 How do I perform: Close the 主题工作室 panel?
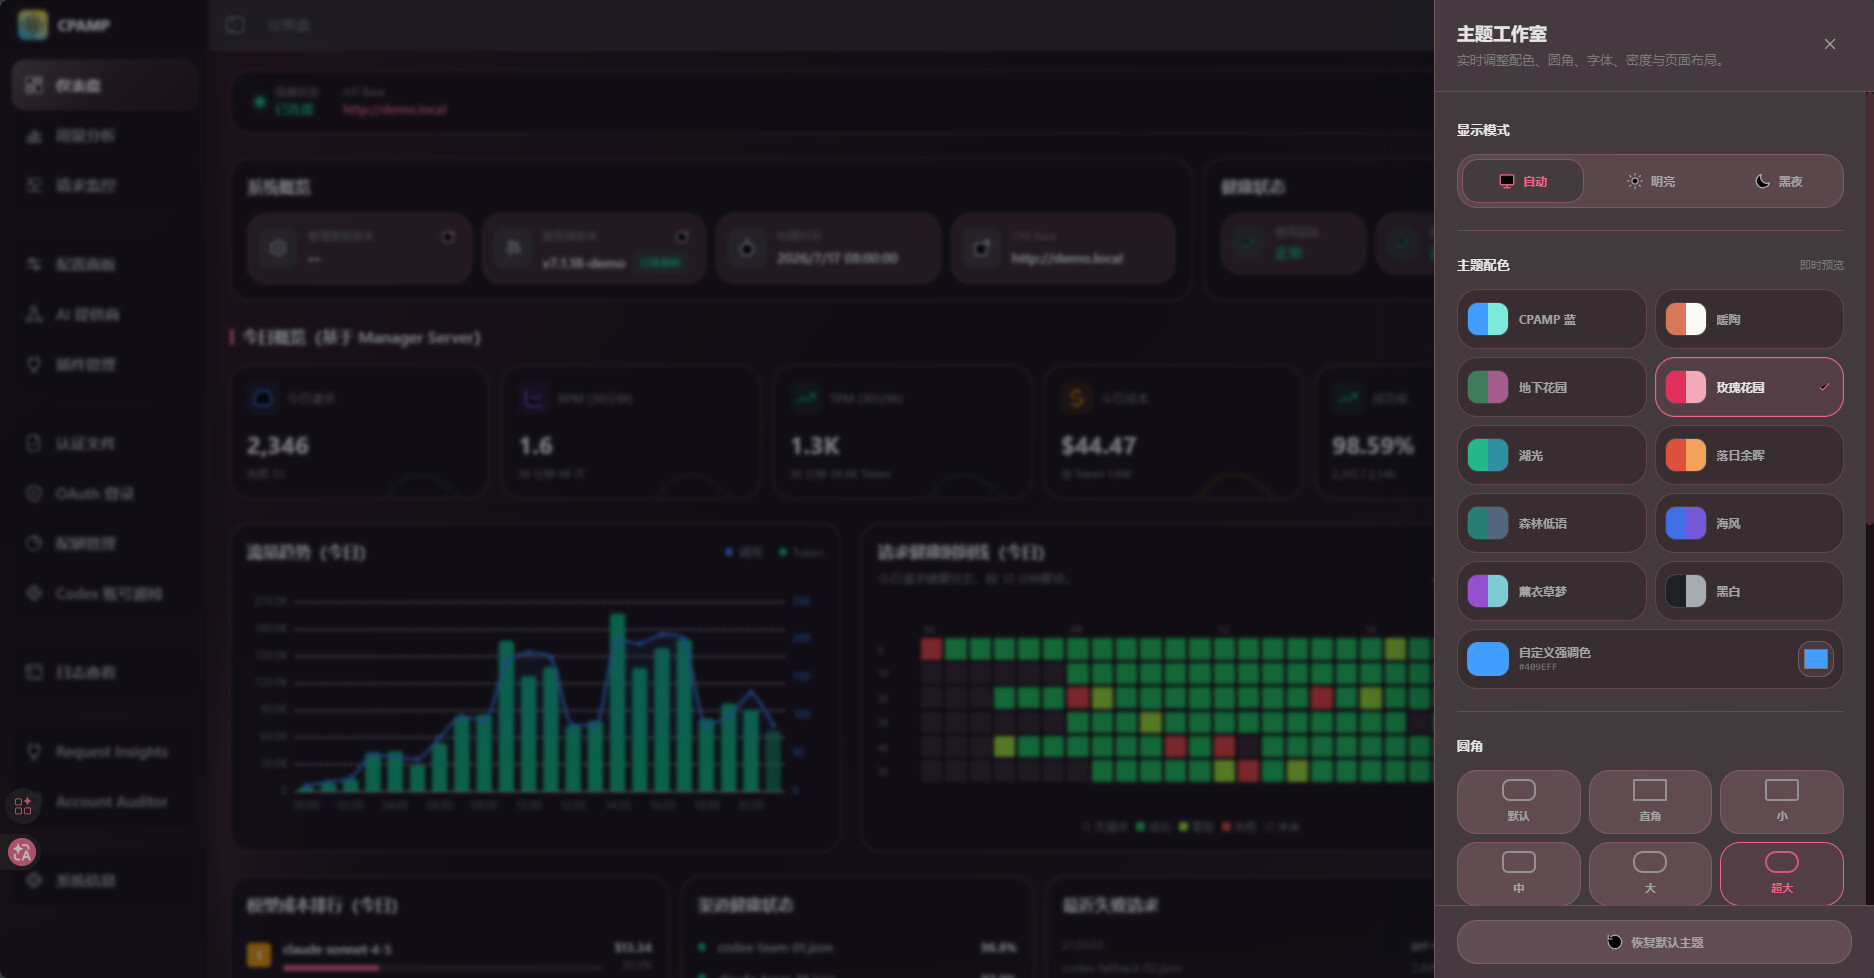(1829, 44)
